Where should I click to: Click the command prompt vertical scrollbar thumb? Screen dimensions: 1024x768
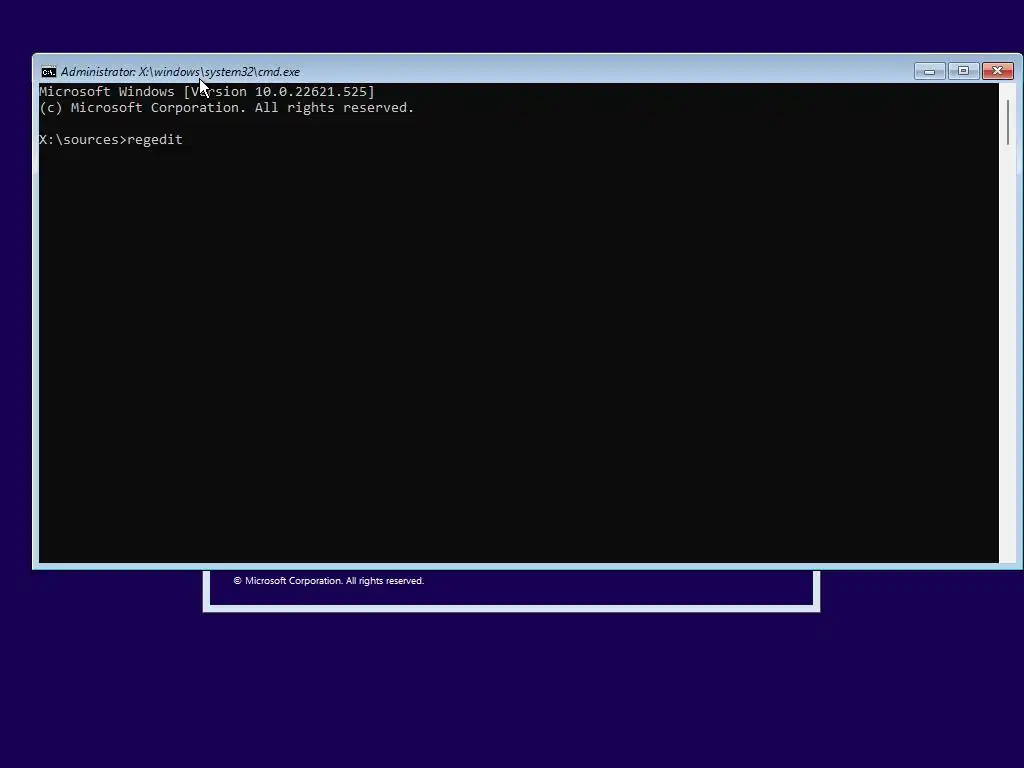[1008, 122]
